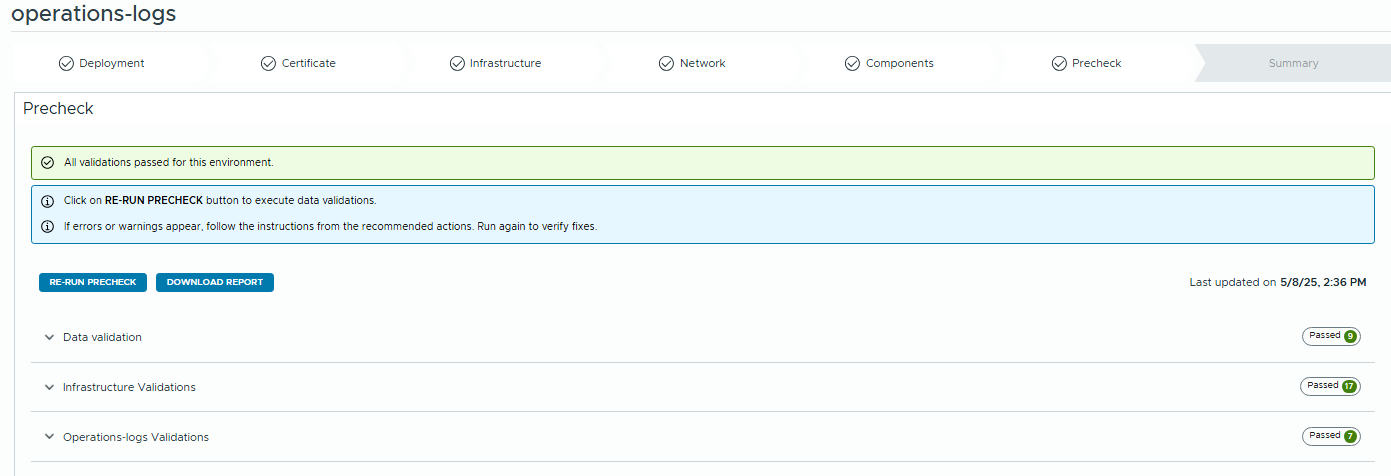Click info icon beside errors or warnings hint

(x=47, y=227)
